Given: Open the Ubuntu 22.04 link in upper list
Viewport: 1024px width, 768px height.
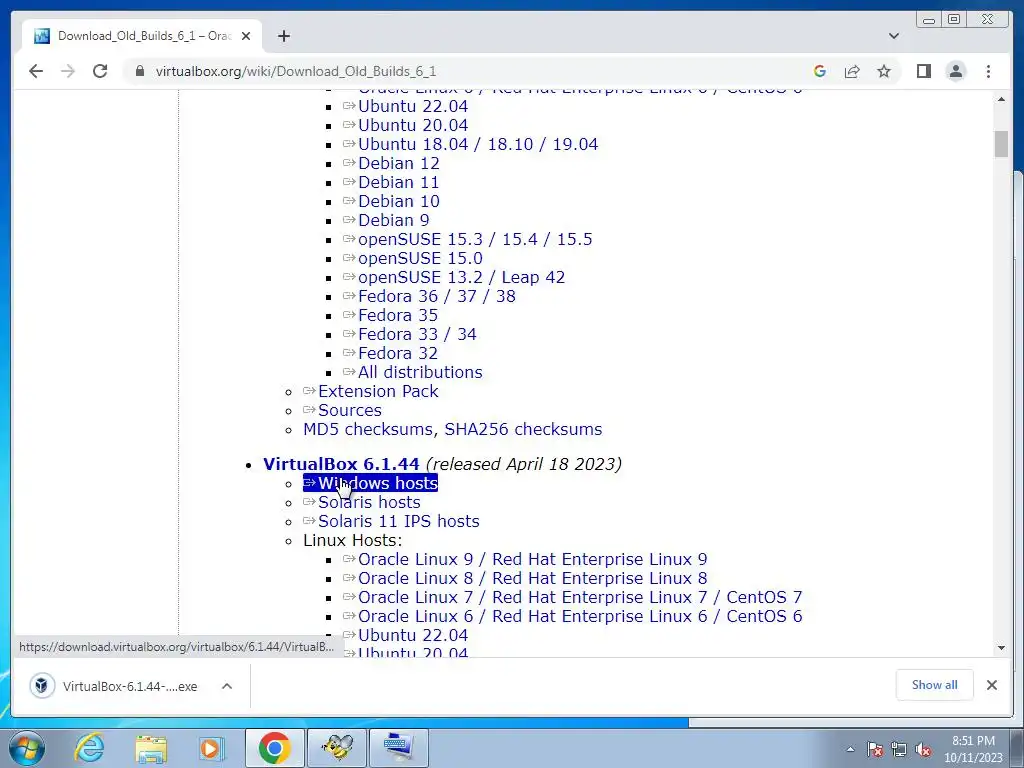Looking at the screenshot, I should (413, 106).
